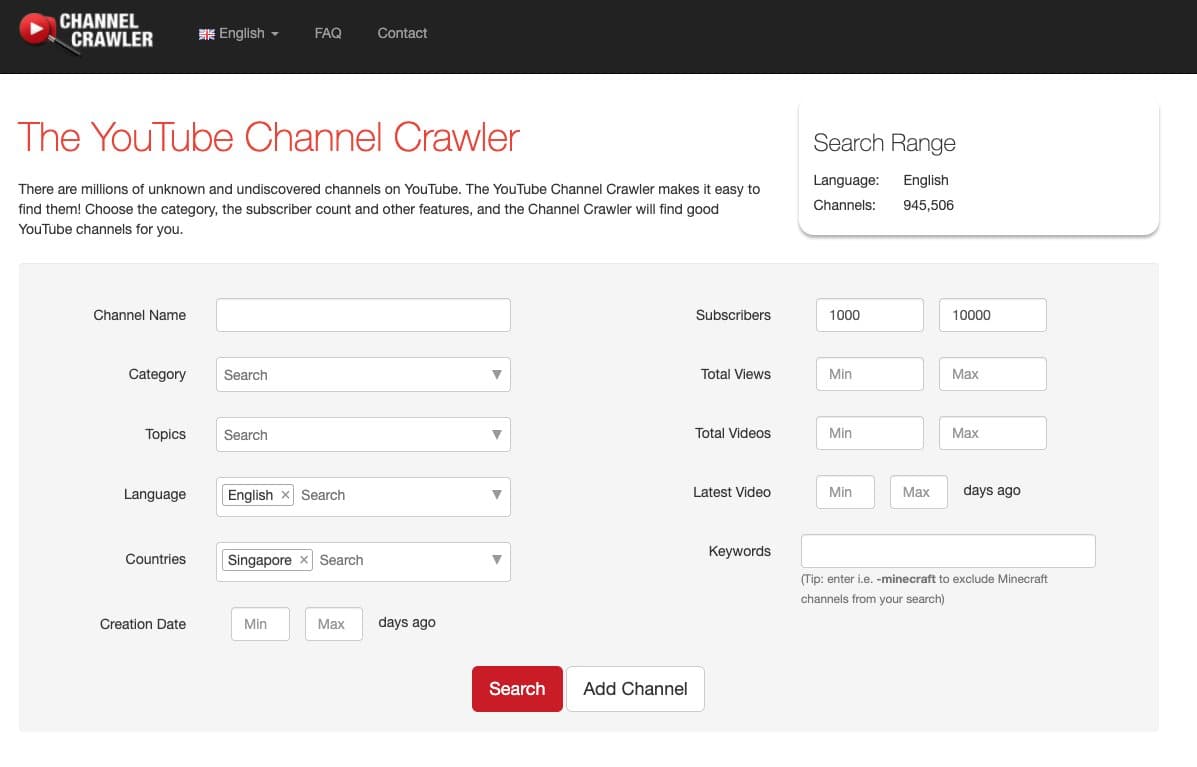Select the Total Views Min field
Screen dimensions: 1197x767
coord(869,374)
